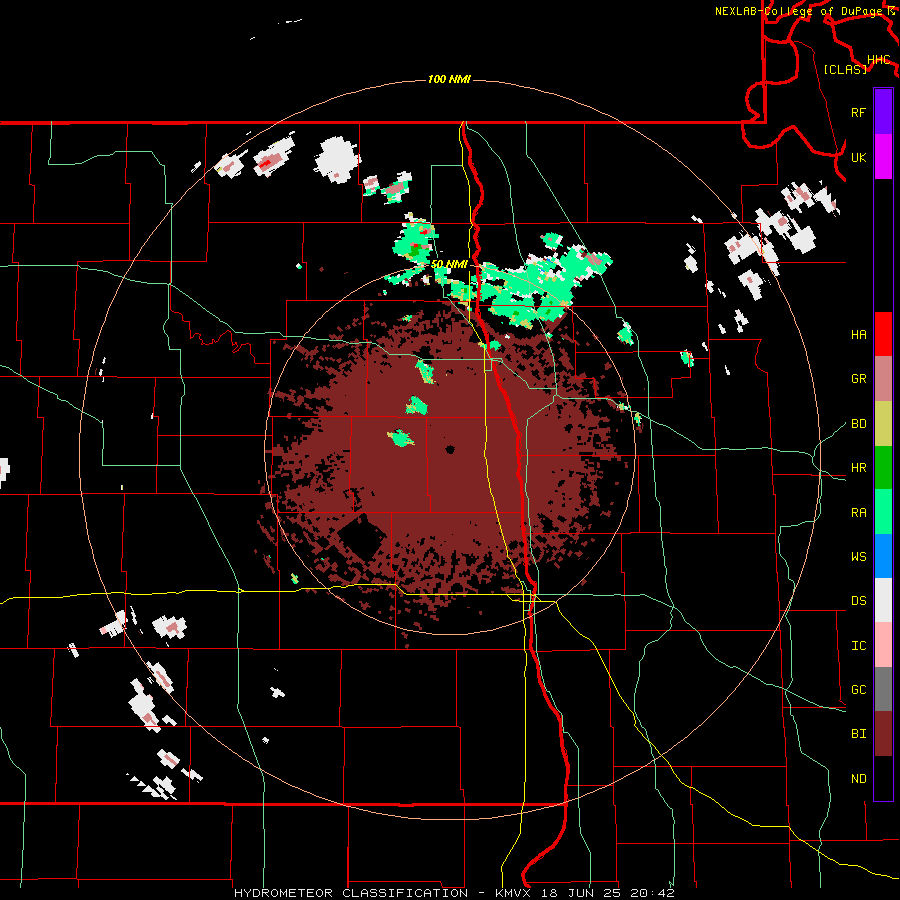Click the UK magenta legend swatch

(883, 157)
